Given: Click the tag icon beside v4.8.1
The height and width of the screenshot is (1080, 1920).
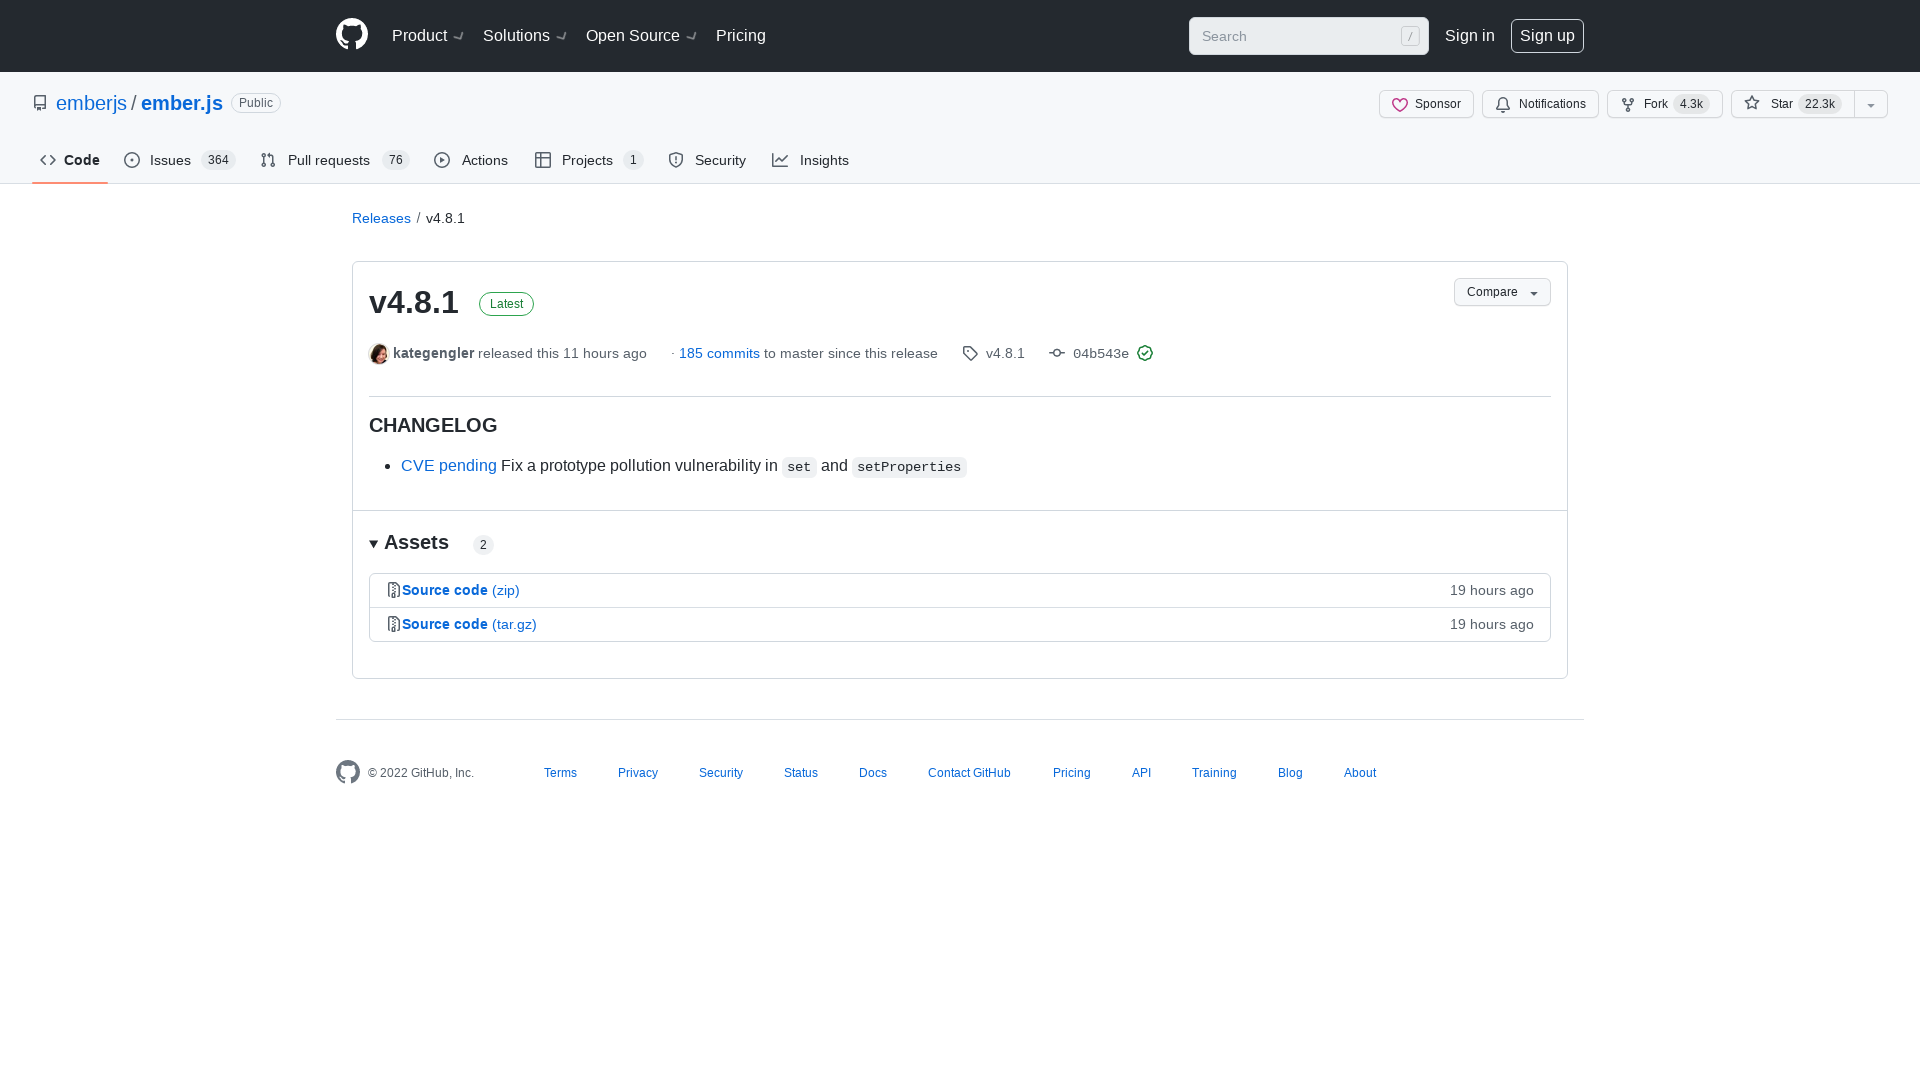Looking at the screenshot, I should pos(969,353).
